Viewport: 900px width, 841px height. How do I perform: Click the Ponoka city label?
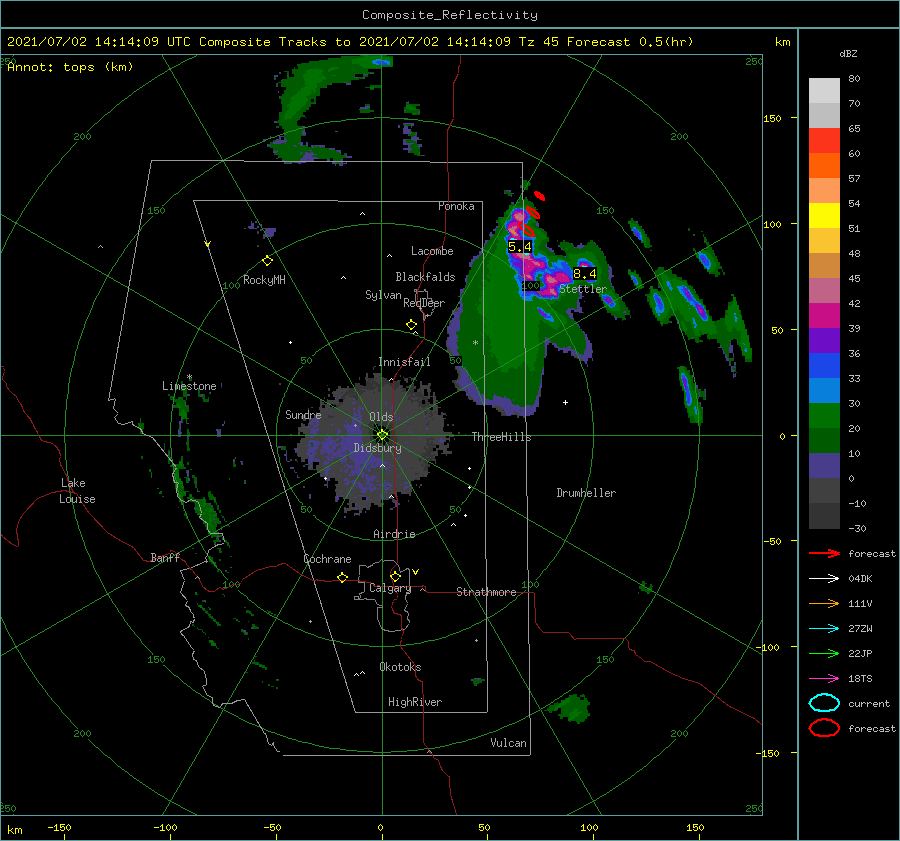[x=456, y=206]
